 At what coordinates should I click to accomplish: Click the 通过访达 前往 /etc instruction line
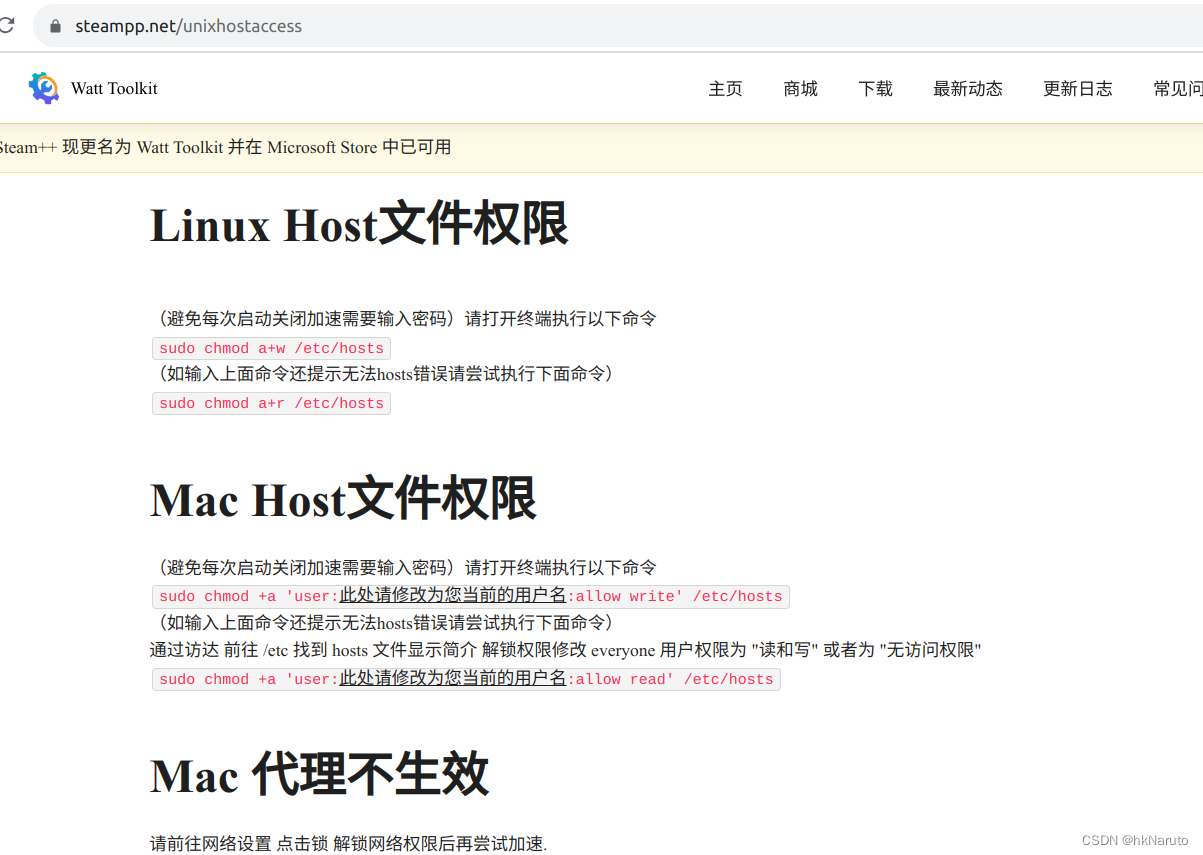tap(566, 650)
